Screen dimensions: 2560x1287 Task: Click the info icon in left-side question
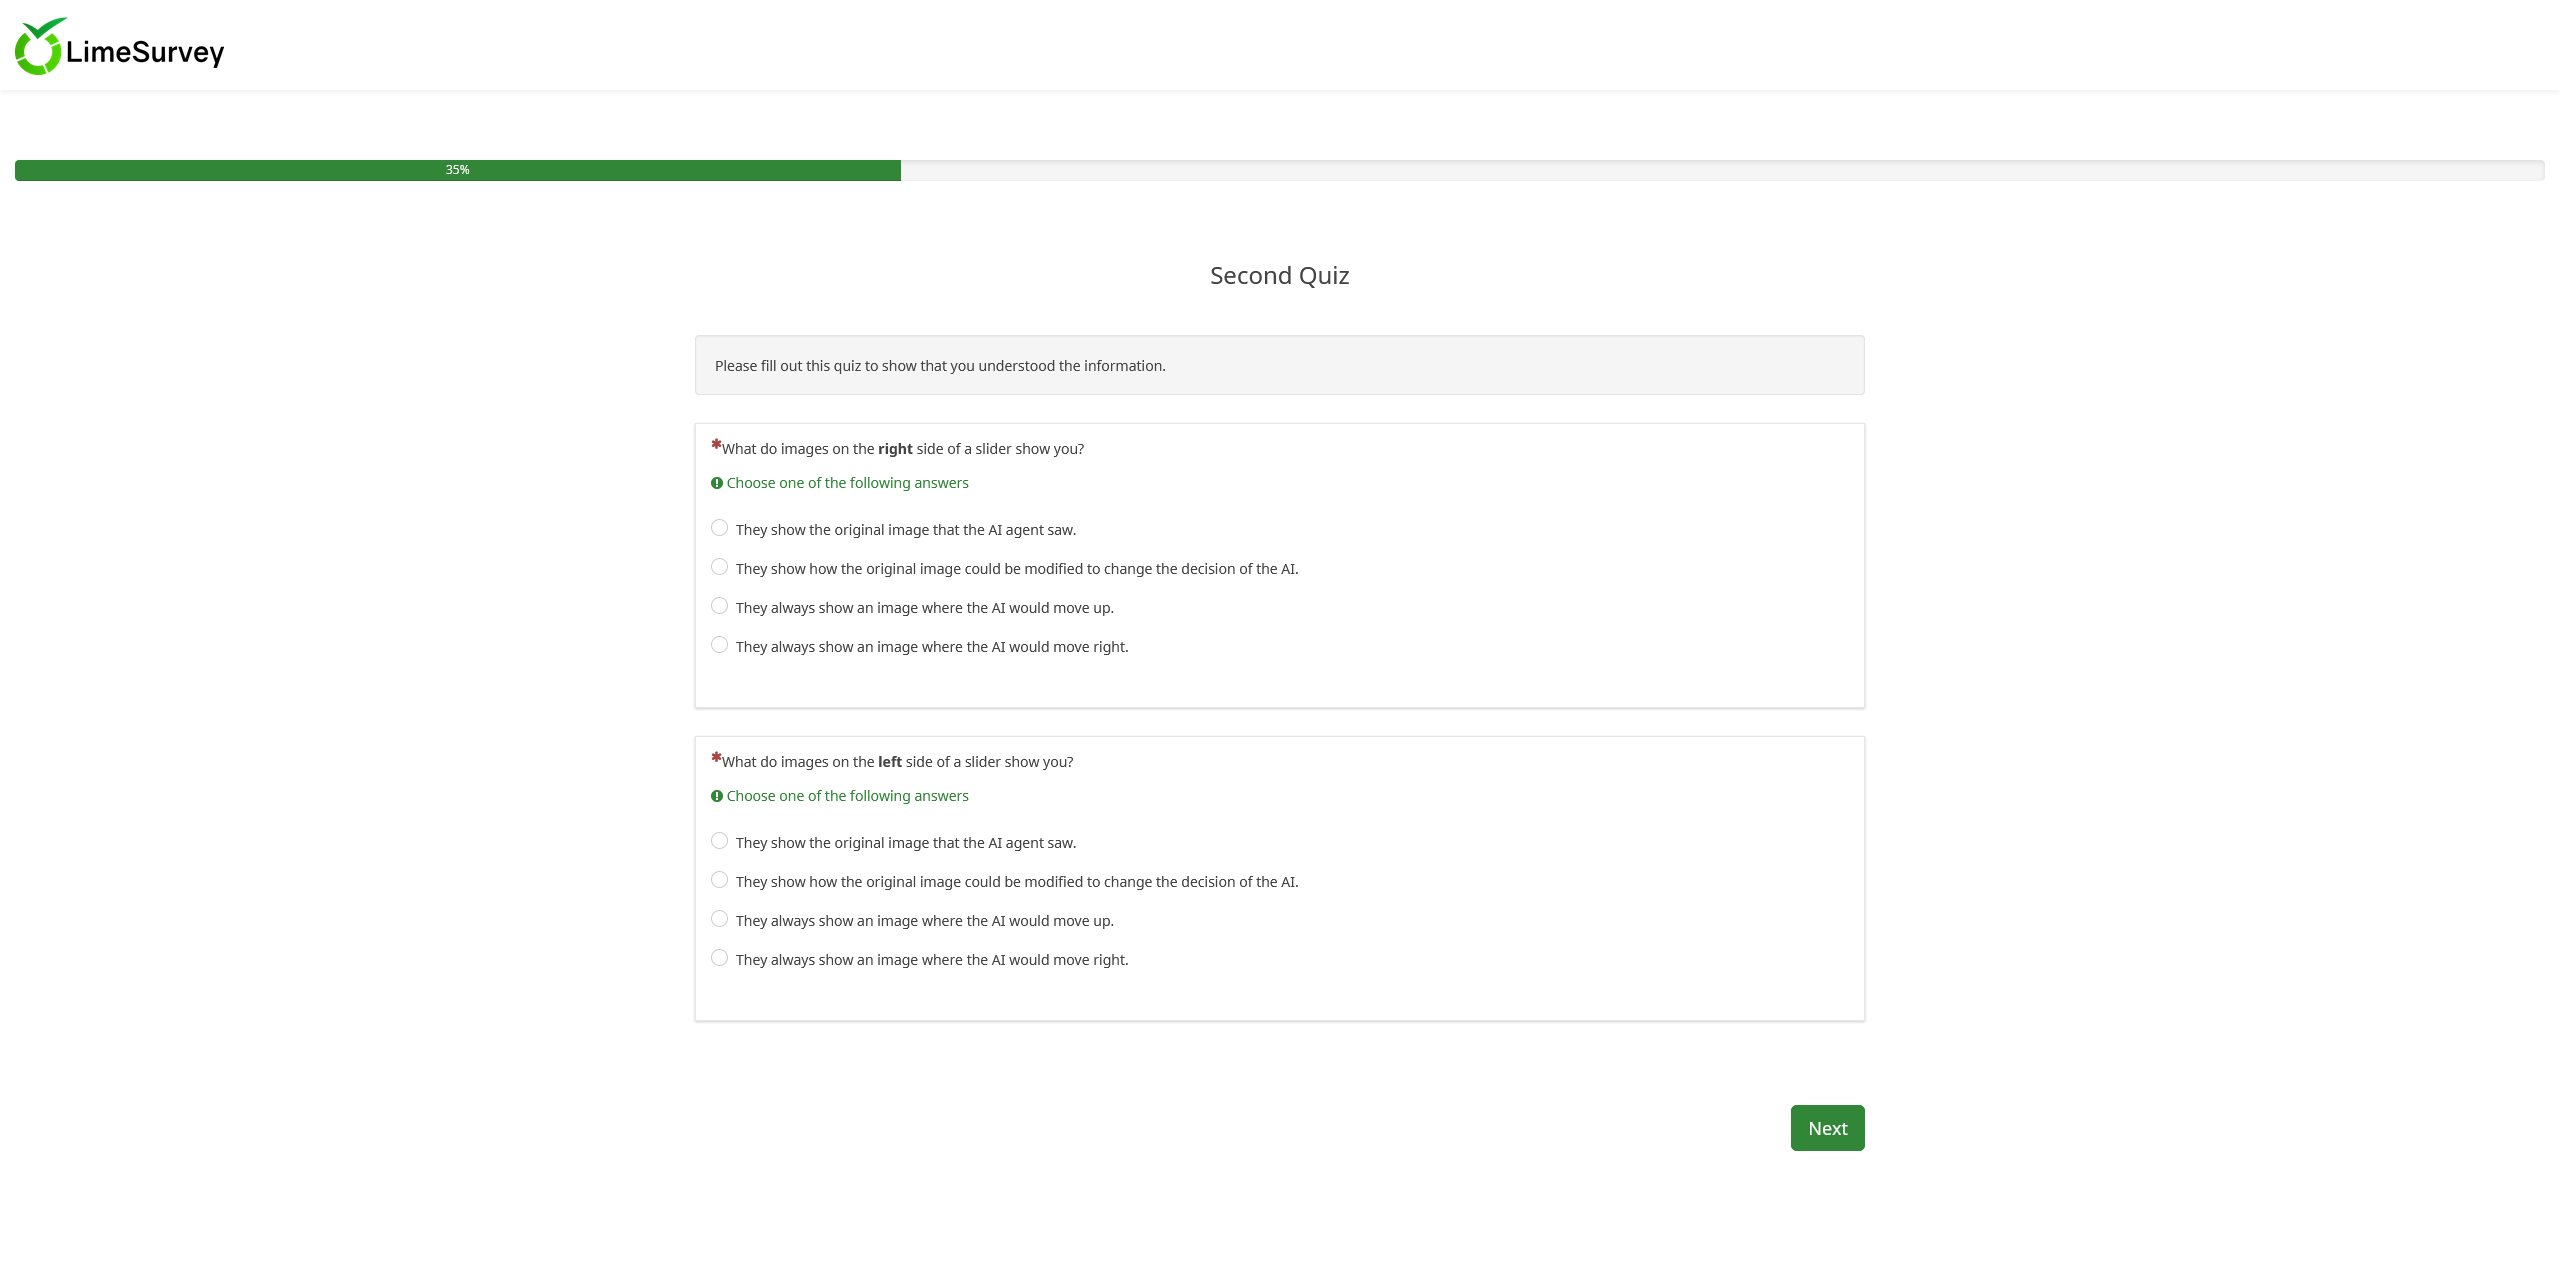(716, 796)
